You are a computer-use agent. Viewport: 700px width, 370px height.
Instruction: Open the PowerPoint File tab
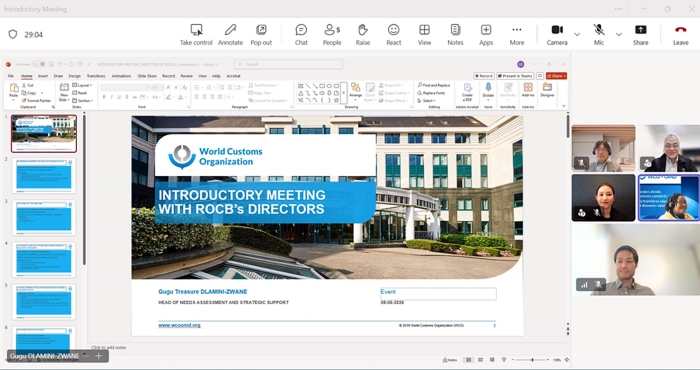tap(11, 76)
